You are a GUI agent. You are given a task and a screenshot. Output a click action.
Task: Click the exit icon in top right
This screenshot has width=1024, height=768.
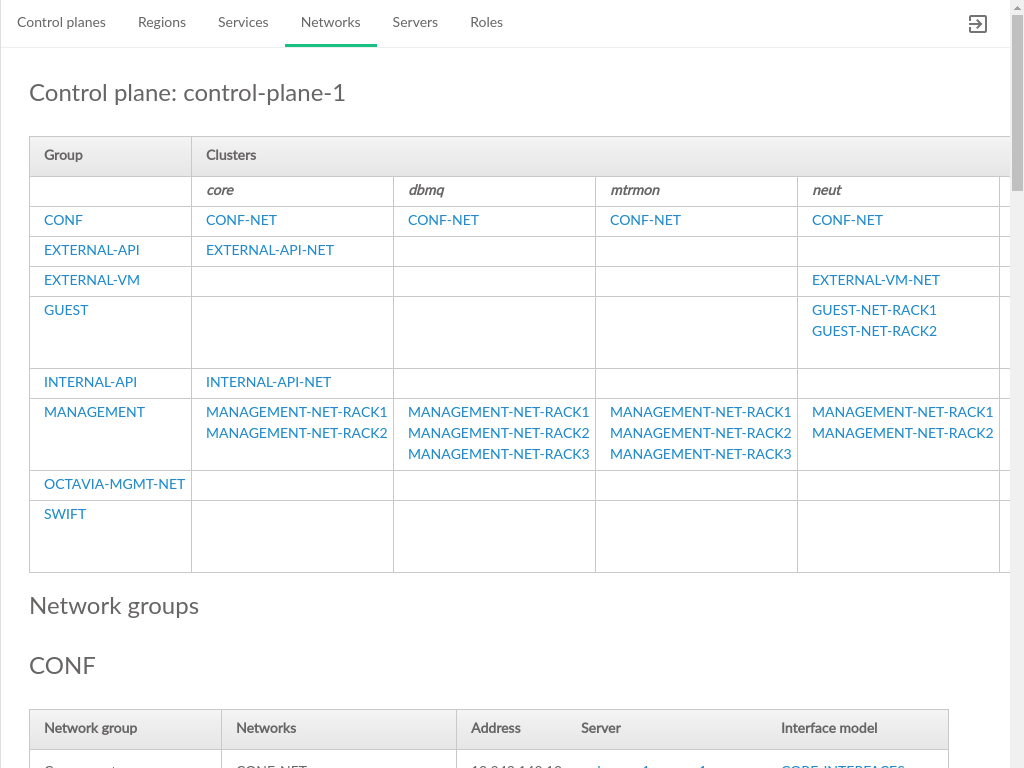pyautogui.click(x=978, y=24)
